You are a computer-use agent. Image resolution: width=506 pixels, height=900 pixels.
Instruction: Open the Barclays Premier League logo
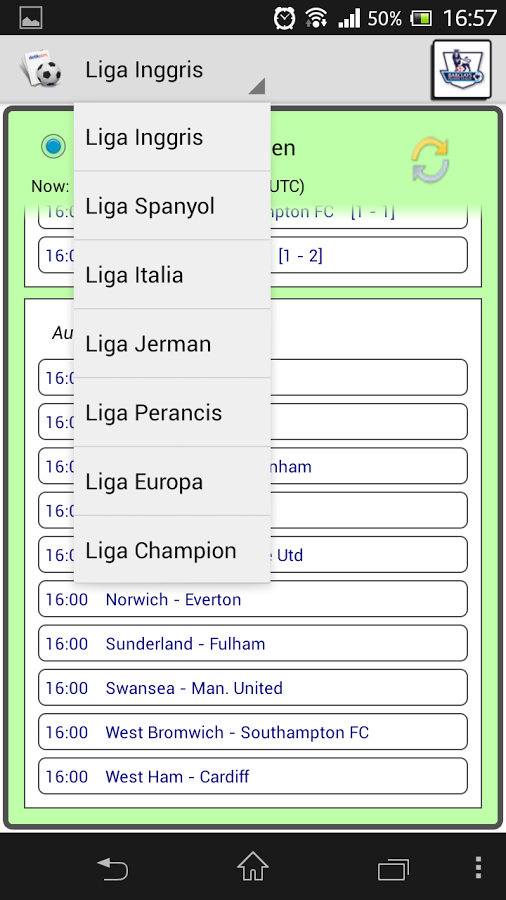(x=462, y=69)
